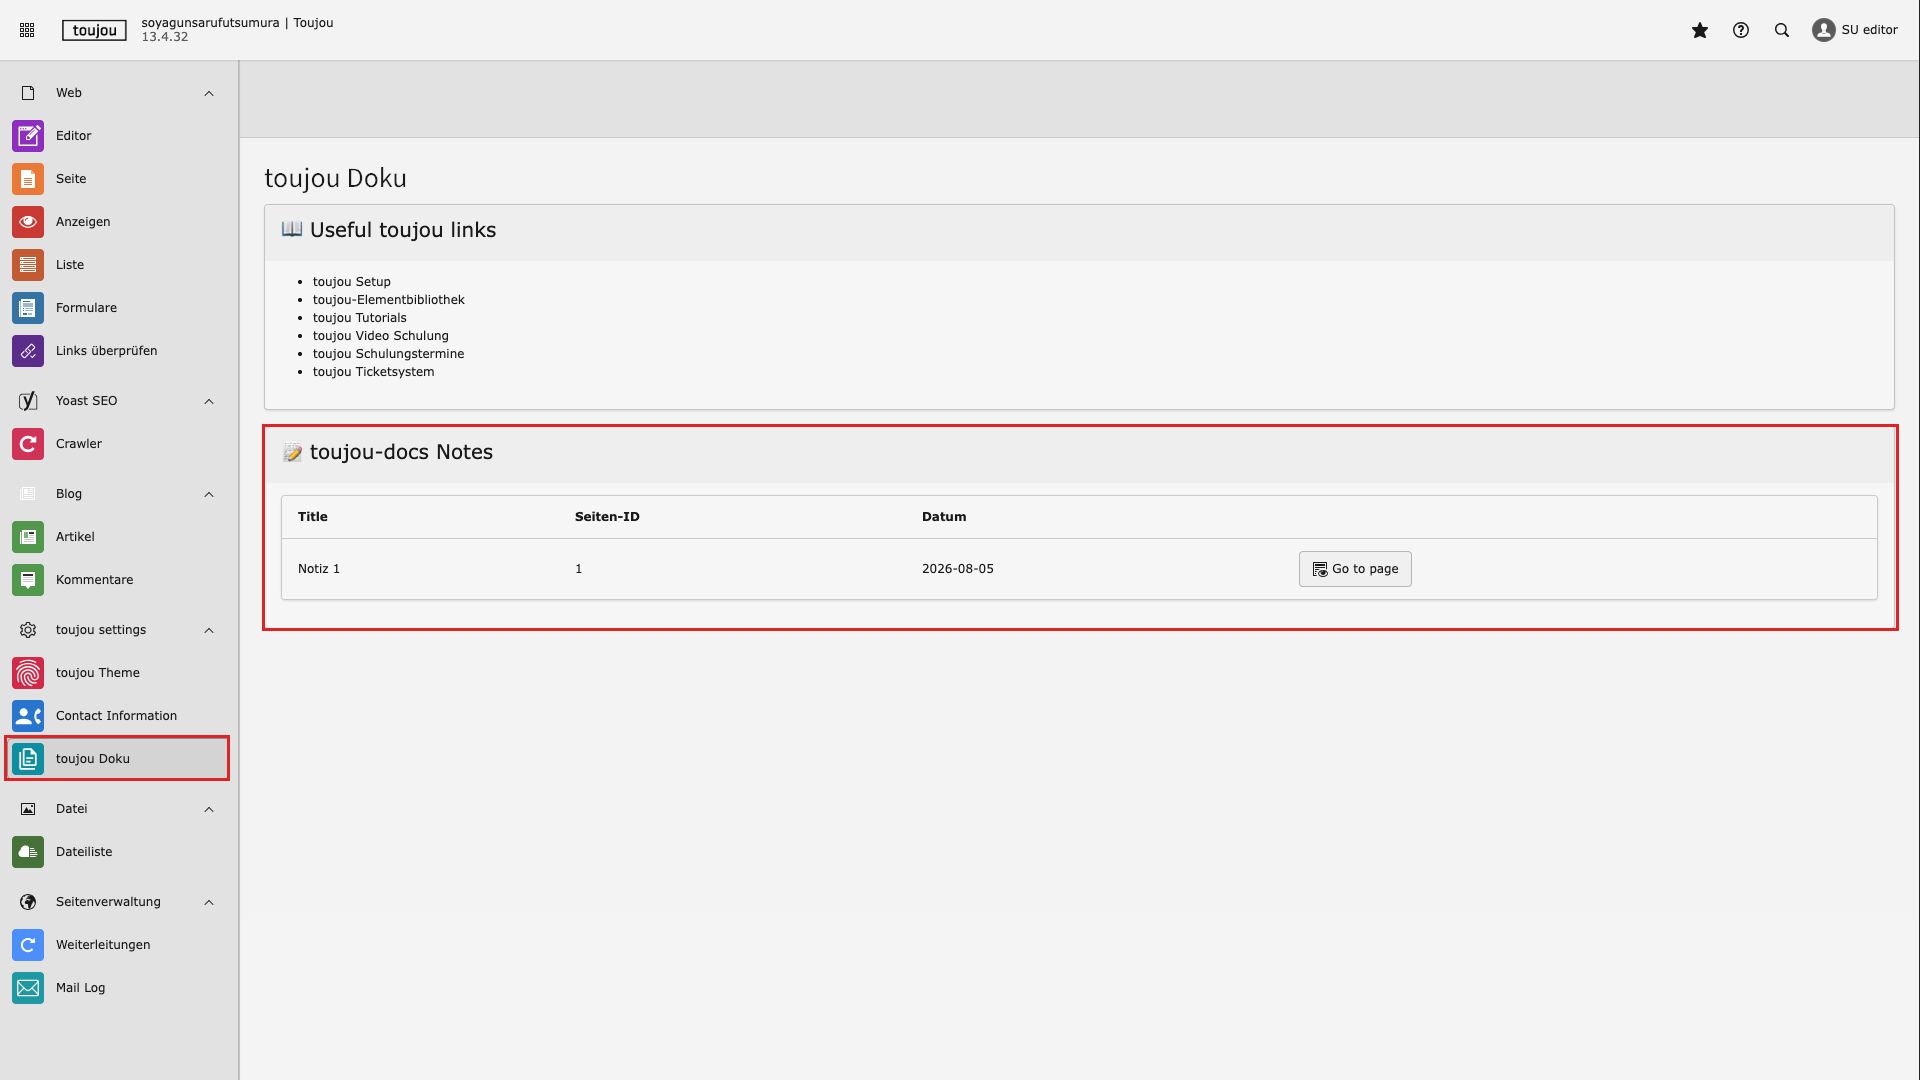1920x1080 pixels.
Task: Open the help question mark icon
Action: [1741, 30]
